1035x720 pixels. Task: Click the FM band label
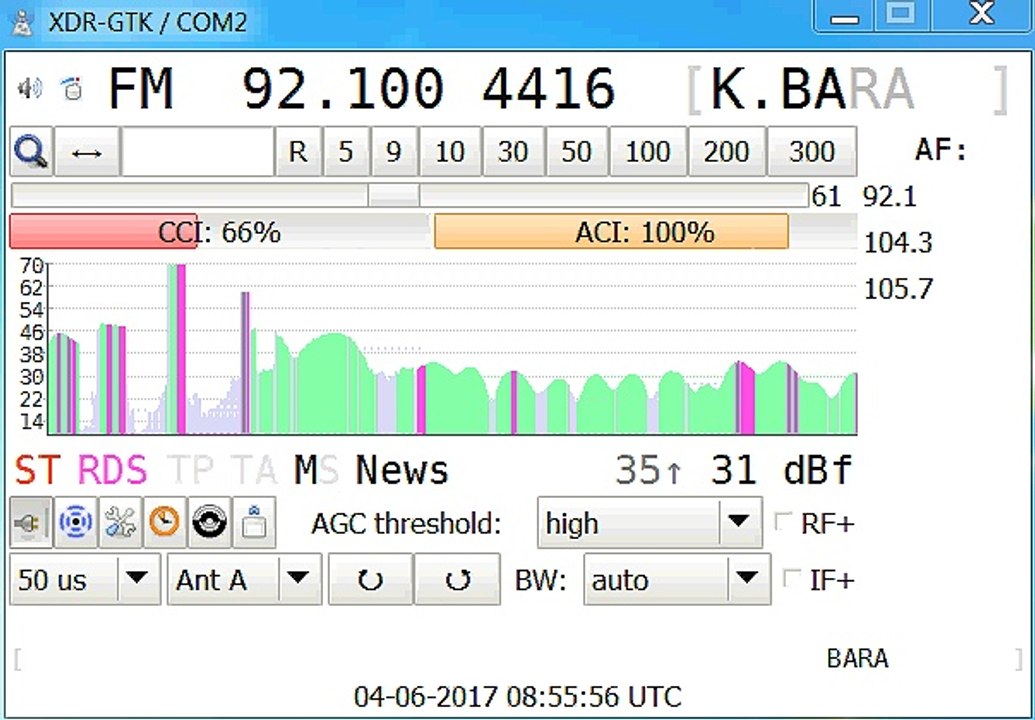[141, 88]
